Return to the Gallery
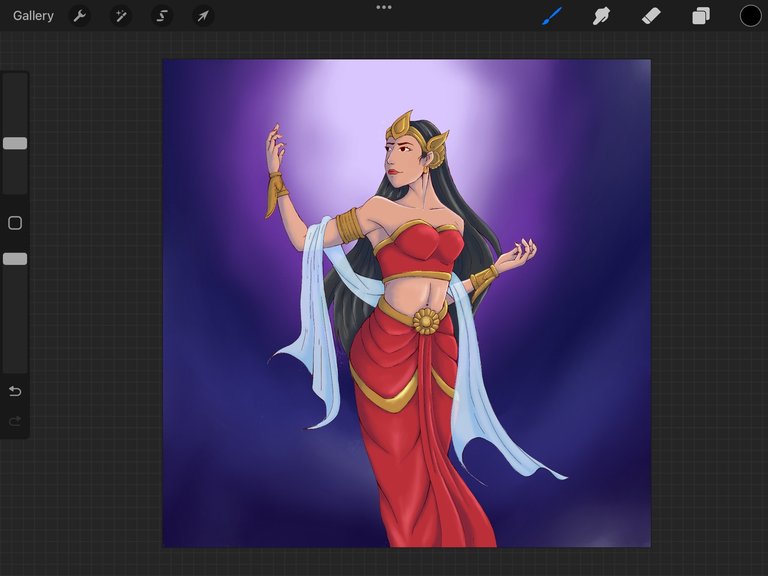 coord(33,16)
